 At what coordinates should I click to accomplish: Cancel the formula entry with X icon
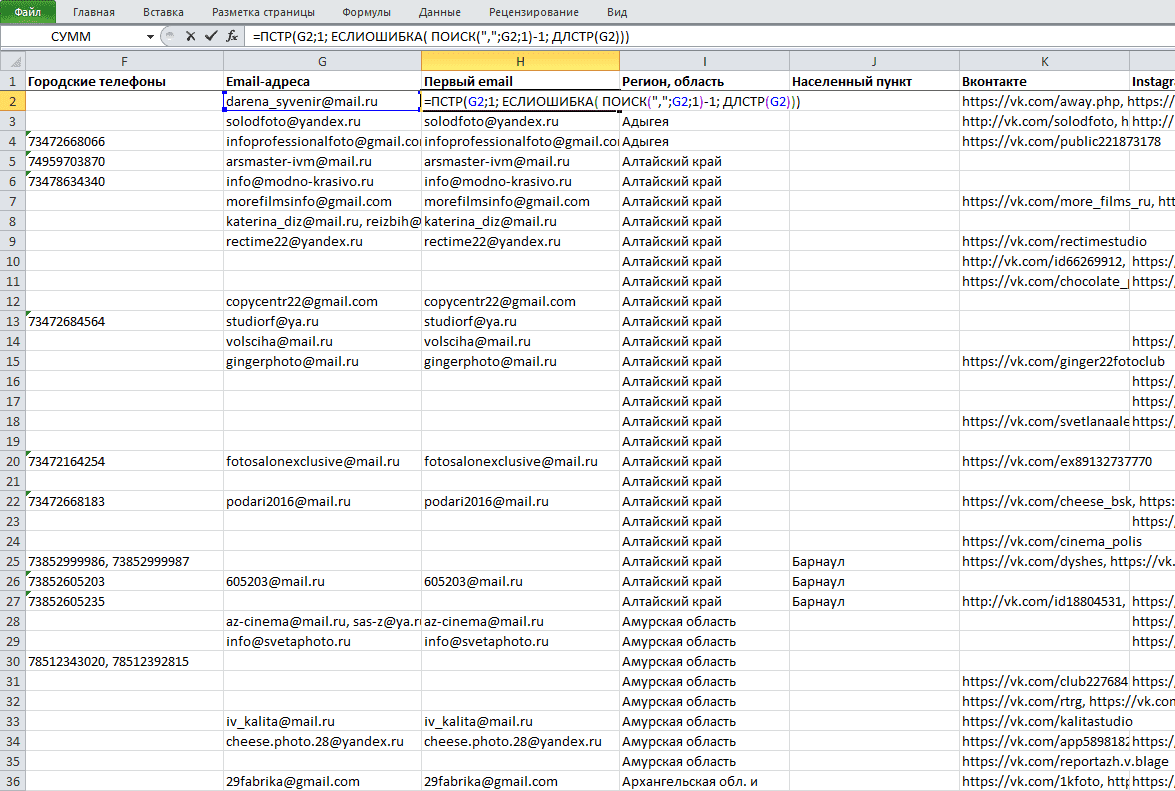[190, 36]
